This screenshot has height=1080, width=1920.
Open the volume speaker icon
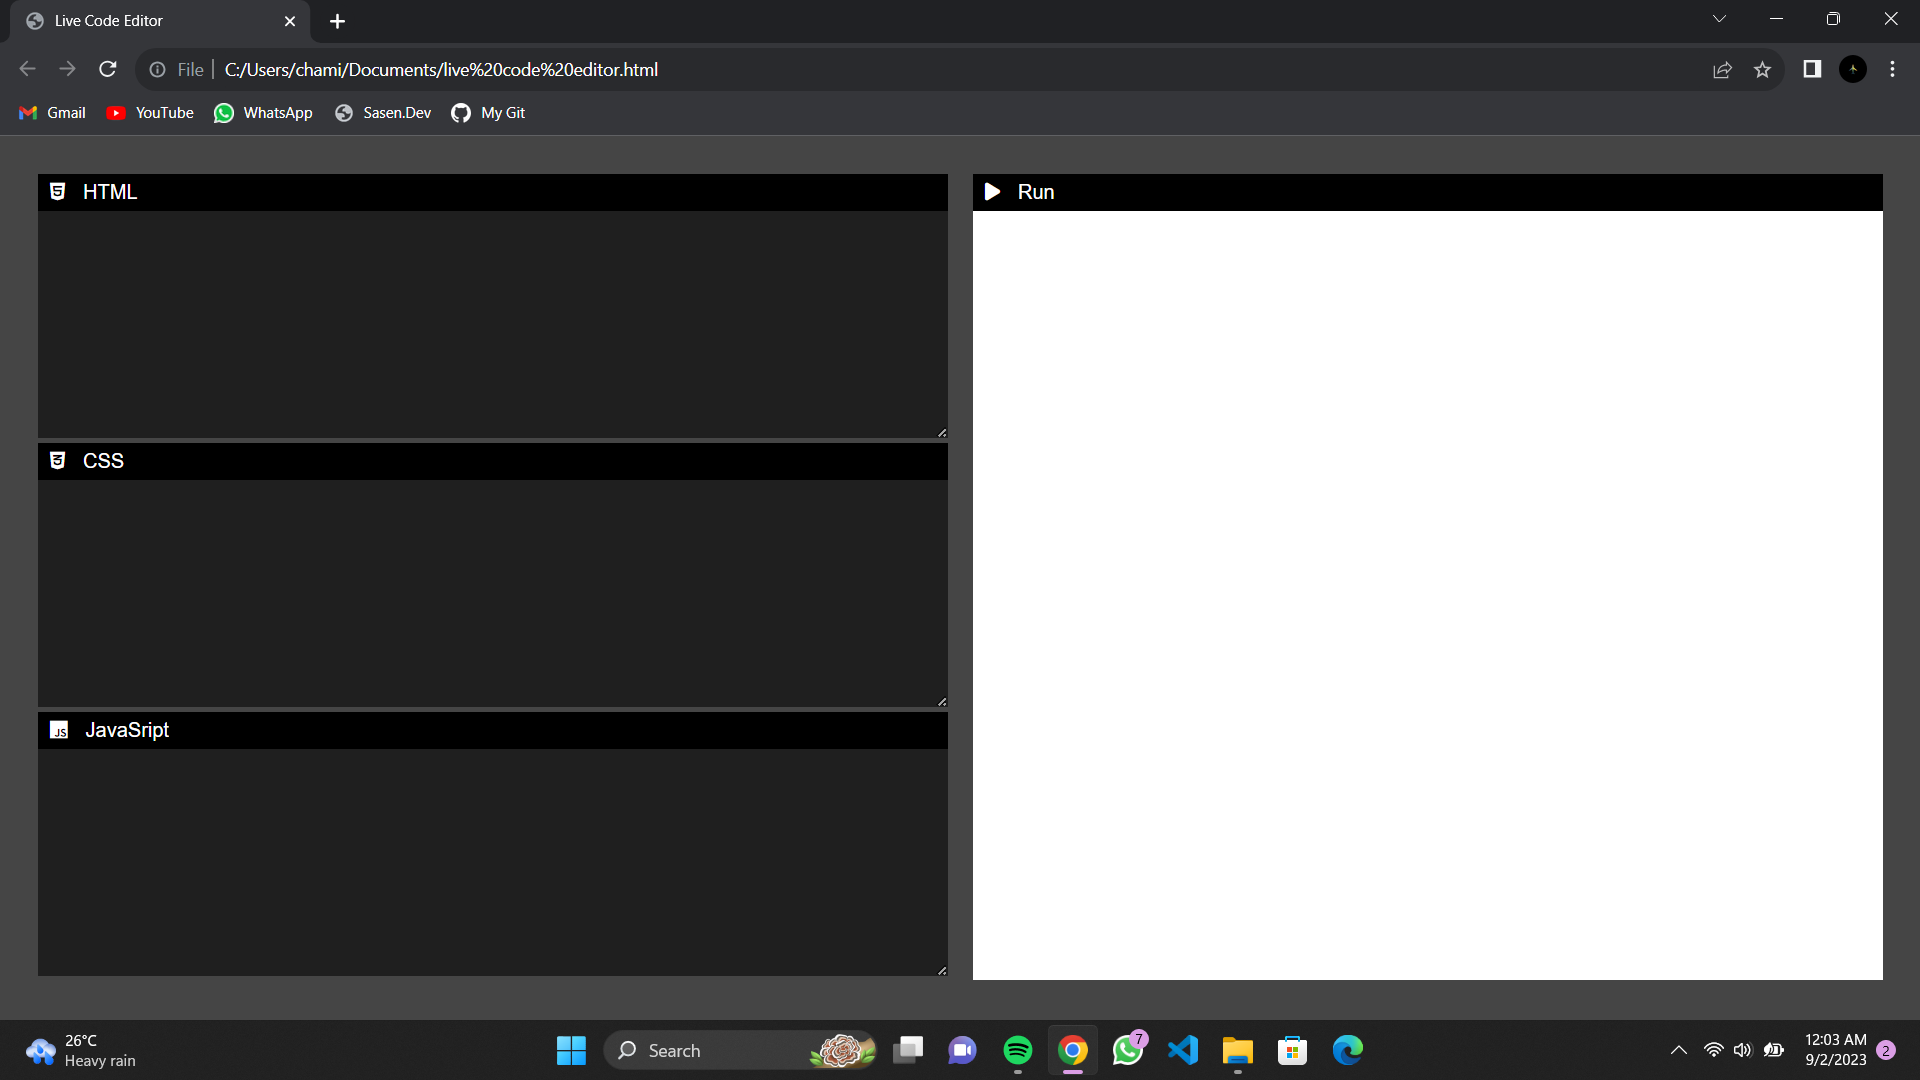click(1743, 1050)
